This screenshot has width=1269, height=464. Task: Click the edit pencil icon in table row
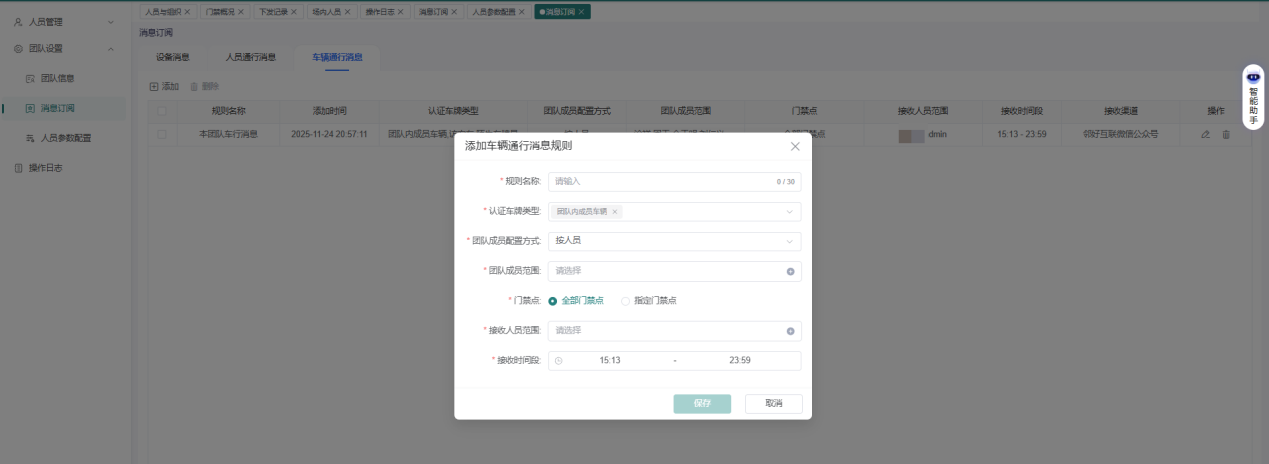1205,134
